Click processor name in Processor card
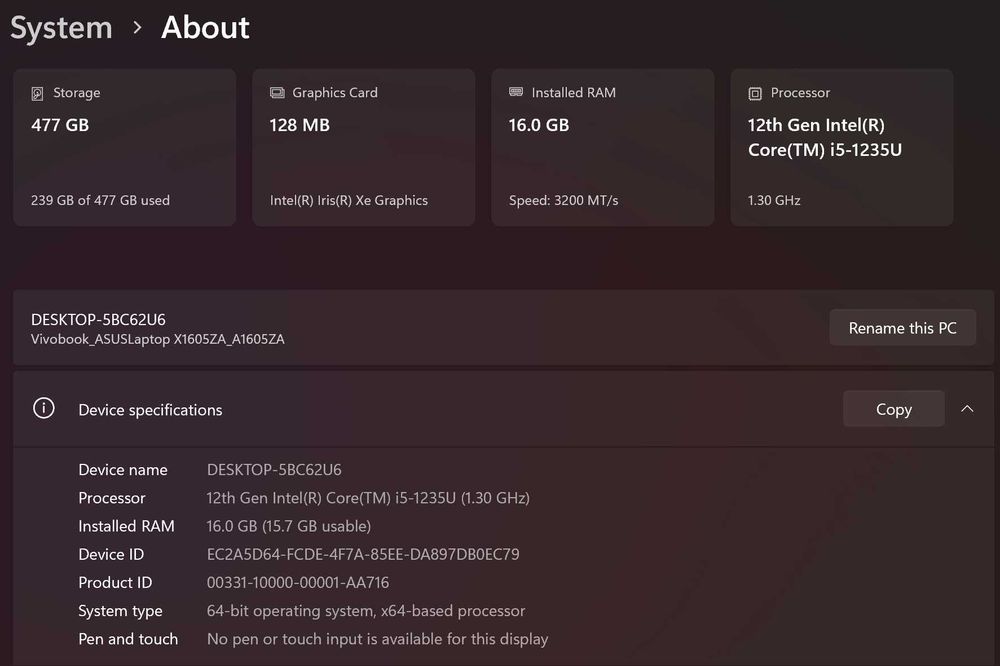Screen dimensions: 1000x666 pyautogui.click(x=825, y=137)
